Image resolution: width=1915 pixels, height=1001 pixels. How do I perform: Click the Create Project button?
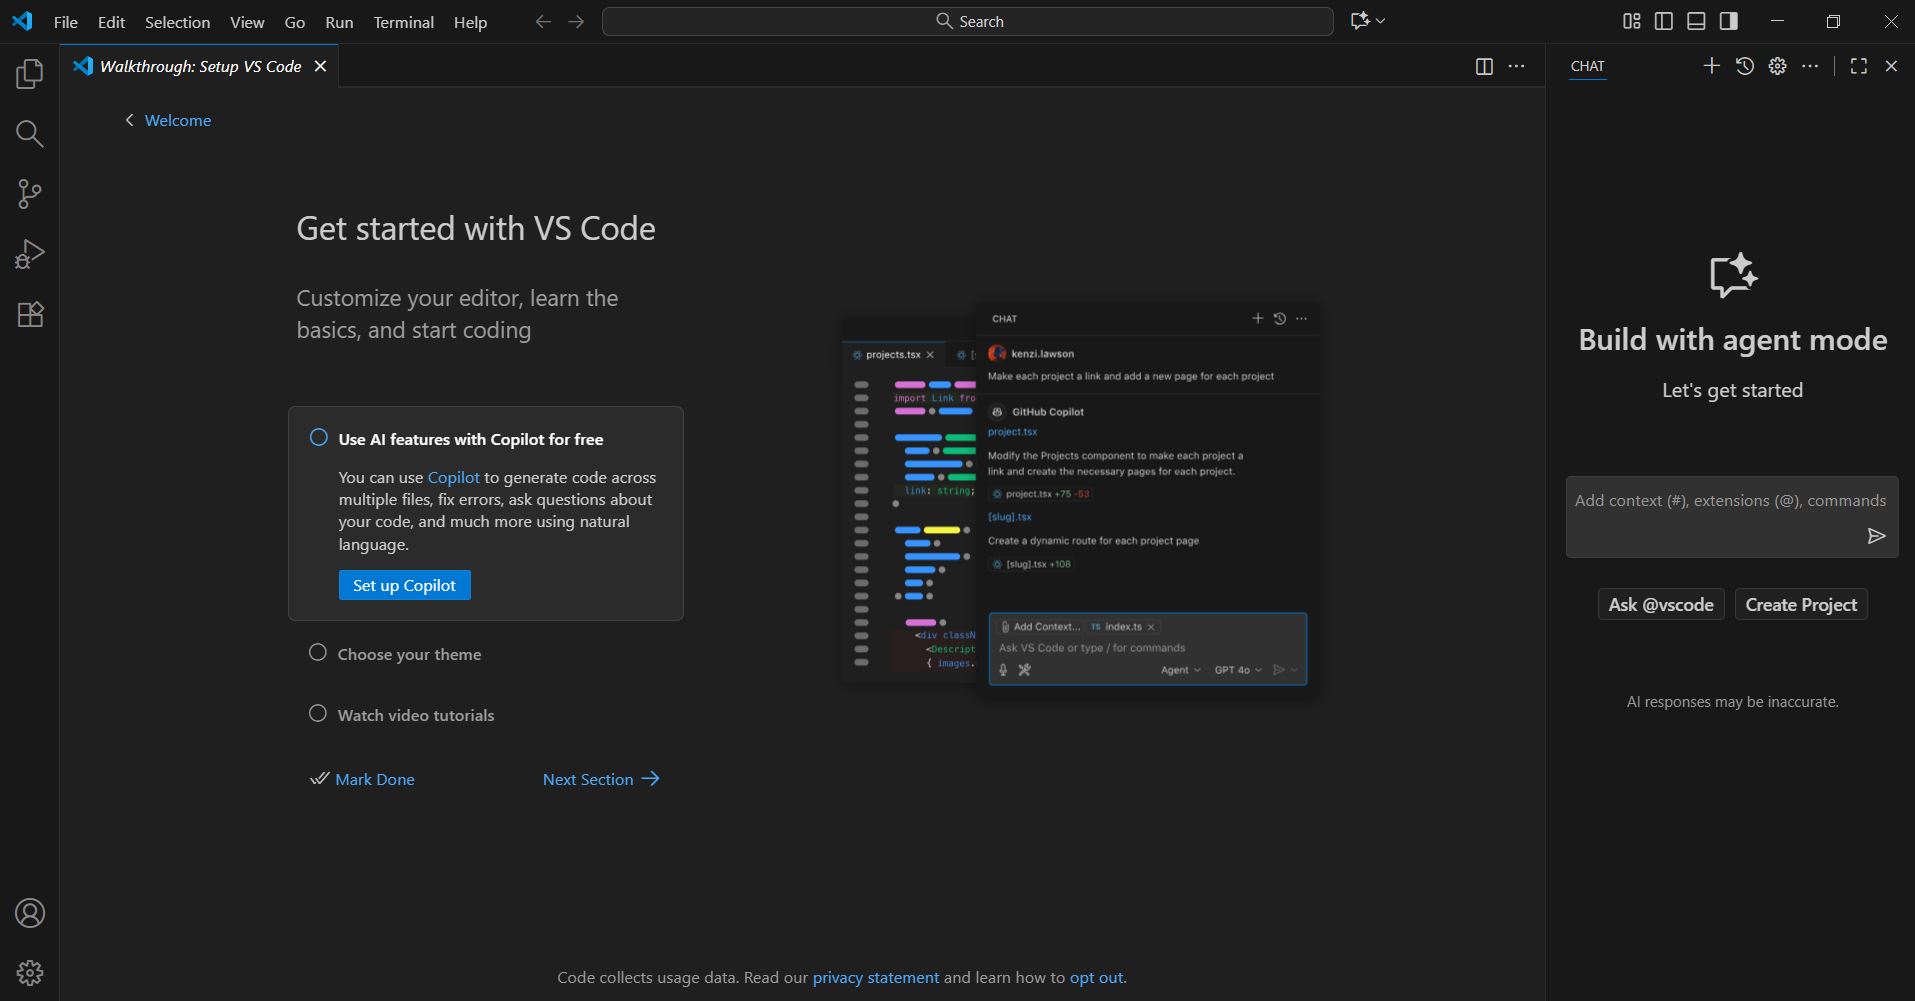(x=1801, y=604)
